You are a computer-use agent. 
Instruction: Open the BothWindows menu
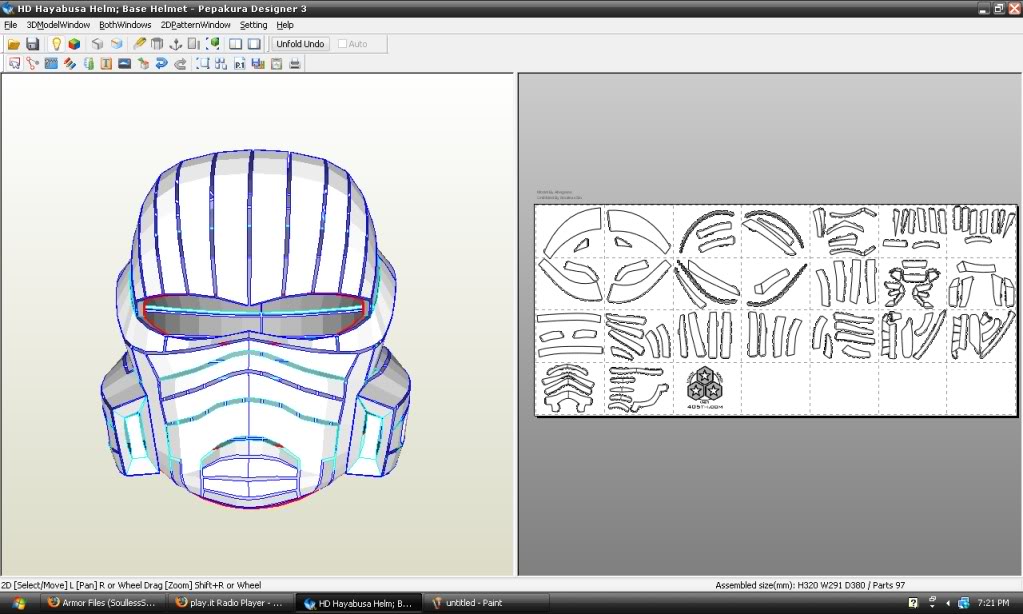(x=125, y=25)
